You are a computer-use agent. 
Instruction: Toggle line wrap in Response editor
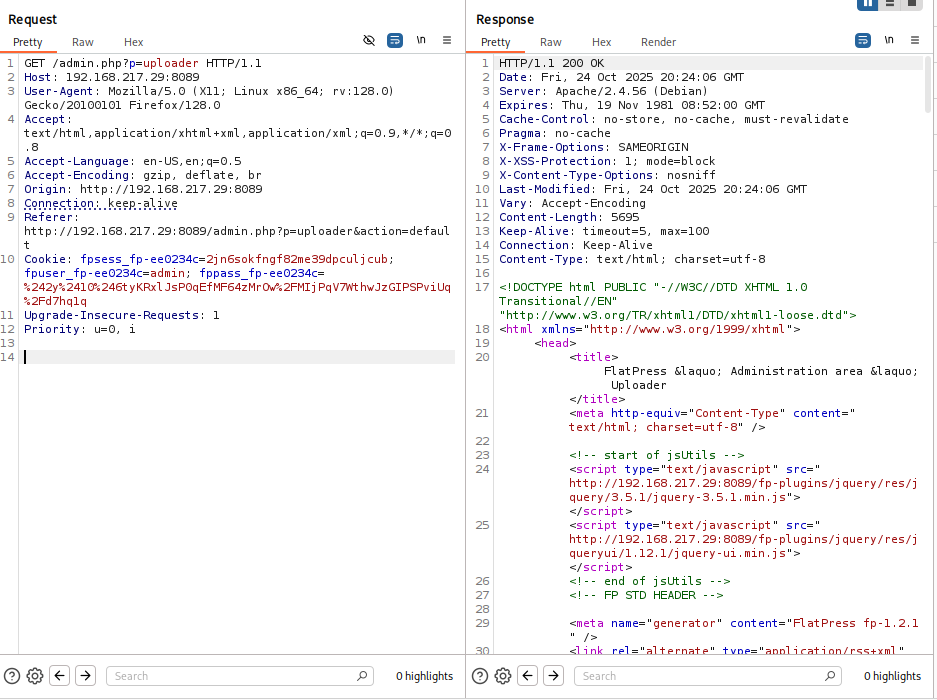click(863, 41)
